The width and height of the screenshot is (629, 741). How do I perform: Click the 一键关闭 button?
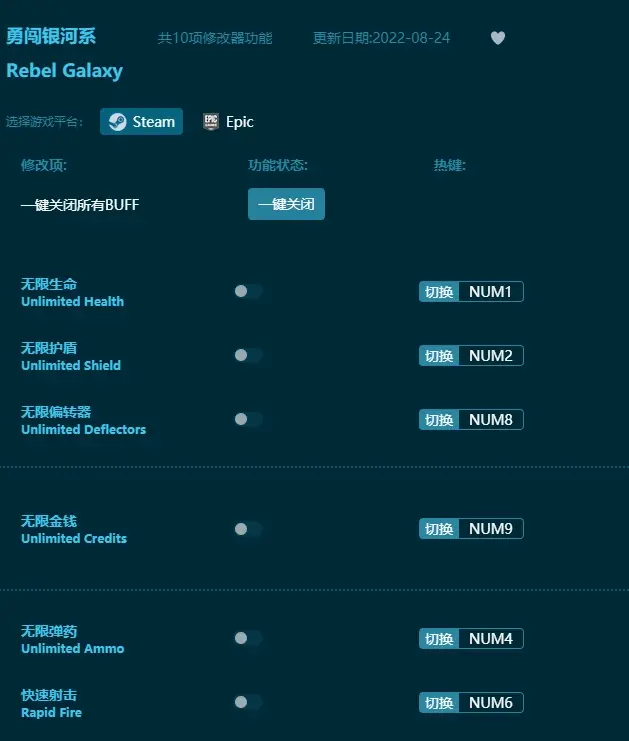pyautogui.click(x=286, y=204)
